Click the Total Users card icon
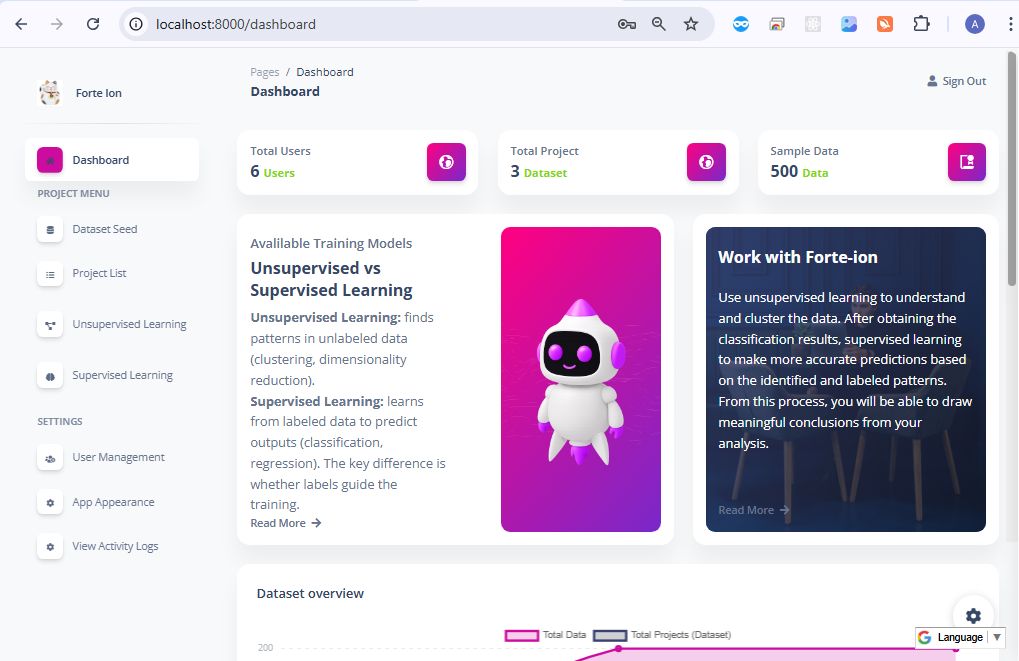This screenshot has height=661, width=1019. 446,162
